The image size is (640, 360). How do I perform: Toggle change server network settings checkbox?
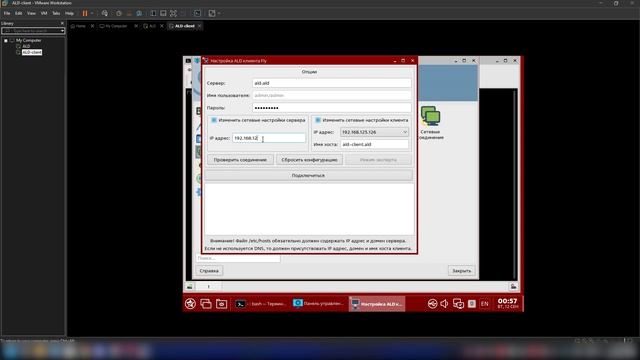click(214, 120)
